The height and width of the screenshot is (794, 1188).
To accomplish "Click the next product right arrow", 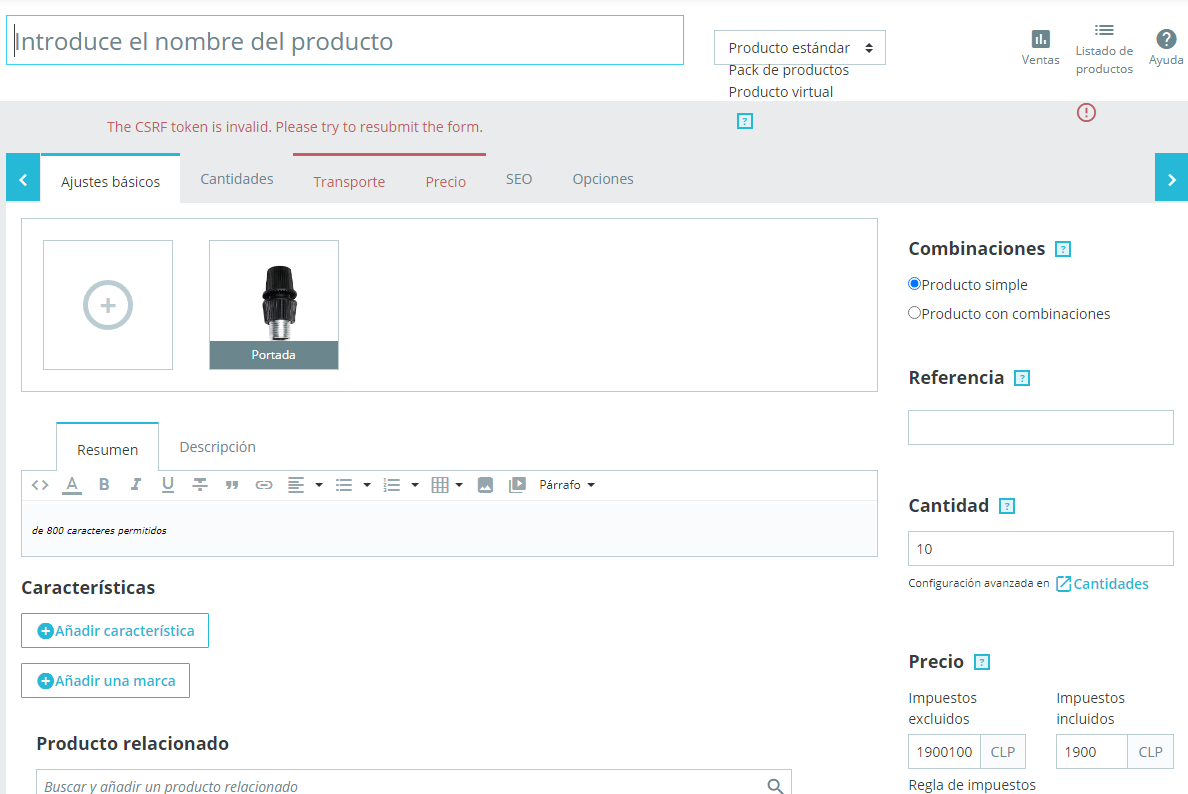I will 1171,177.
